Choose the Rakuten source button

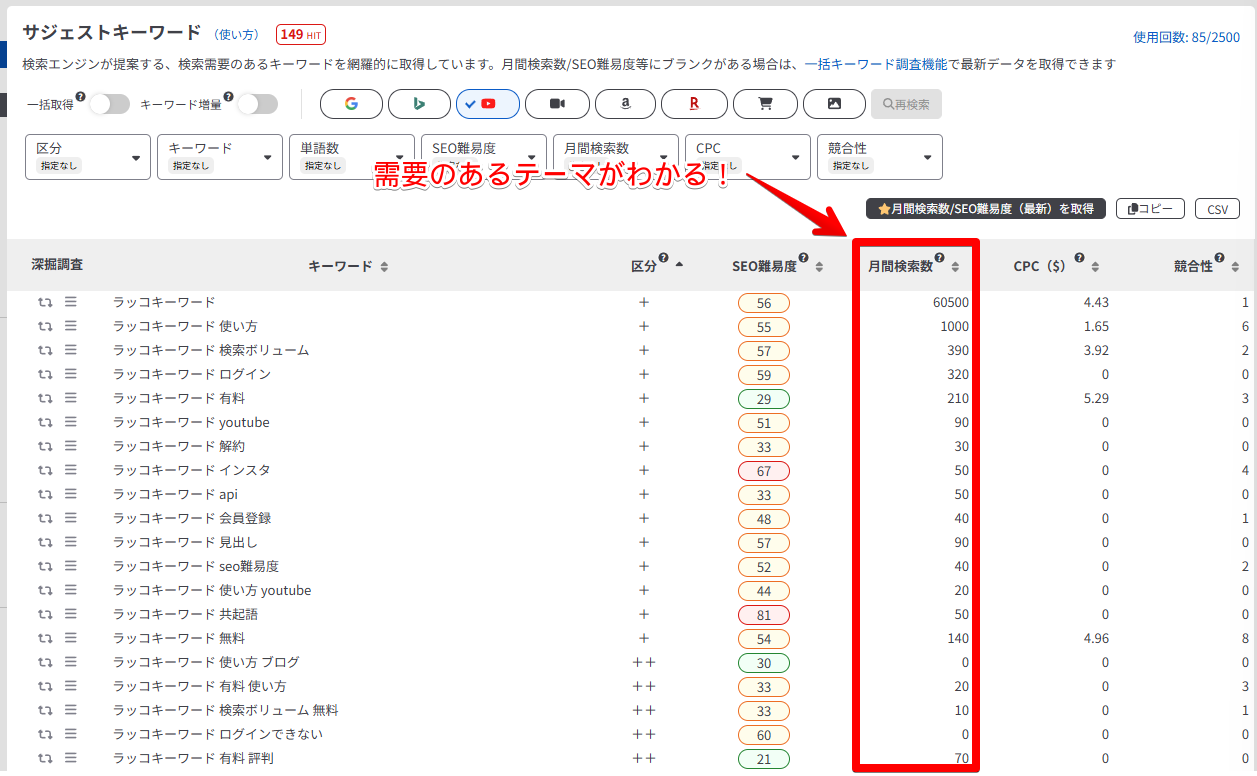point(694,104)
